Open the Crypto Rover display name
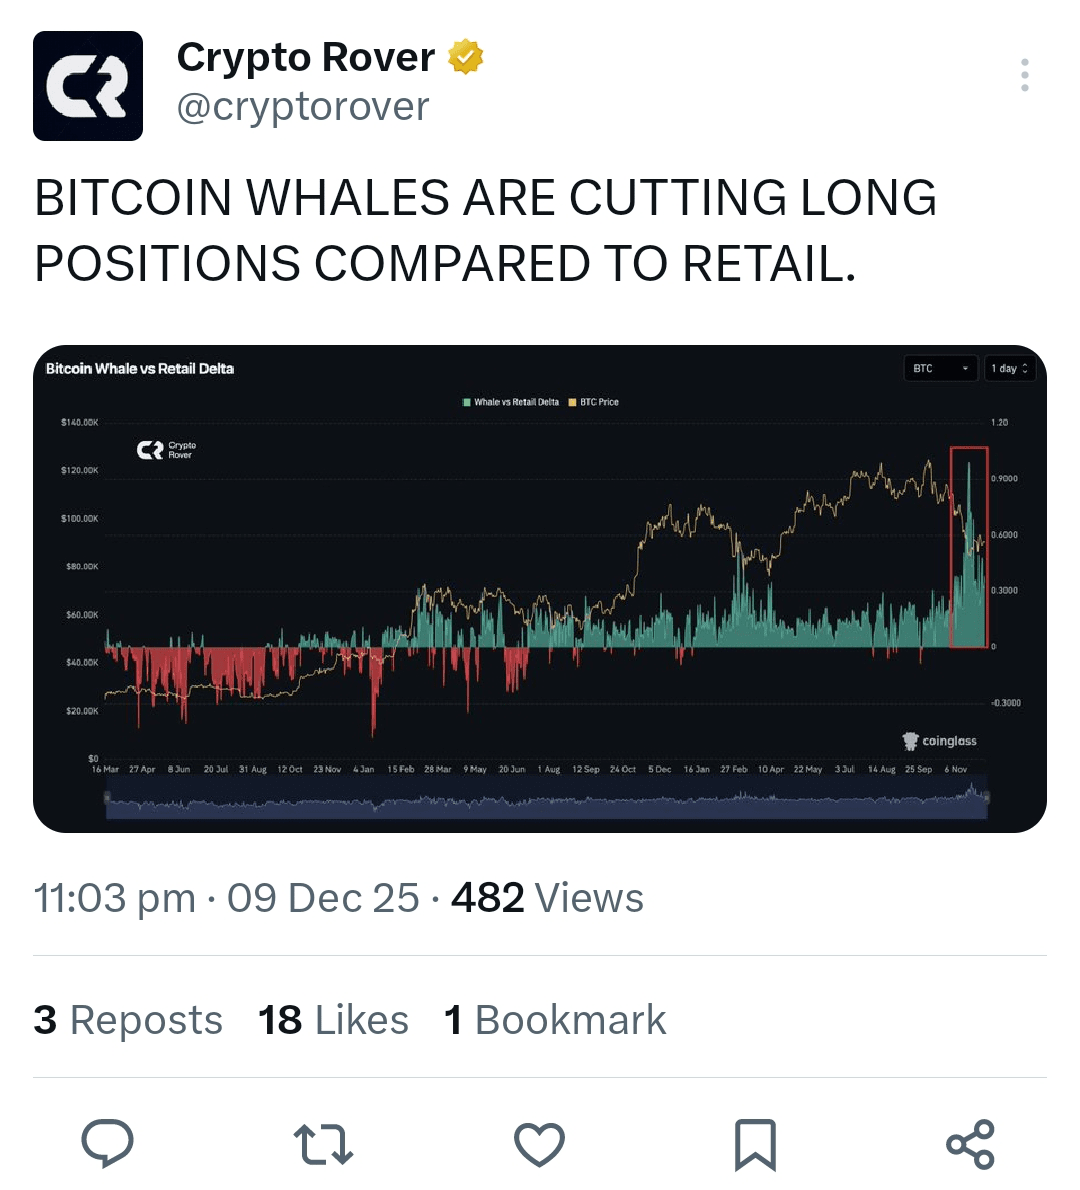This screenshot has width=1080, height=1190. click(x=306, y=57)
